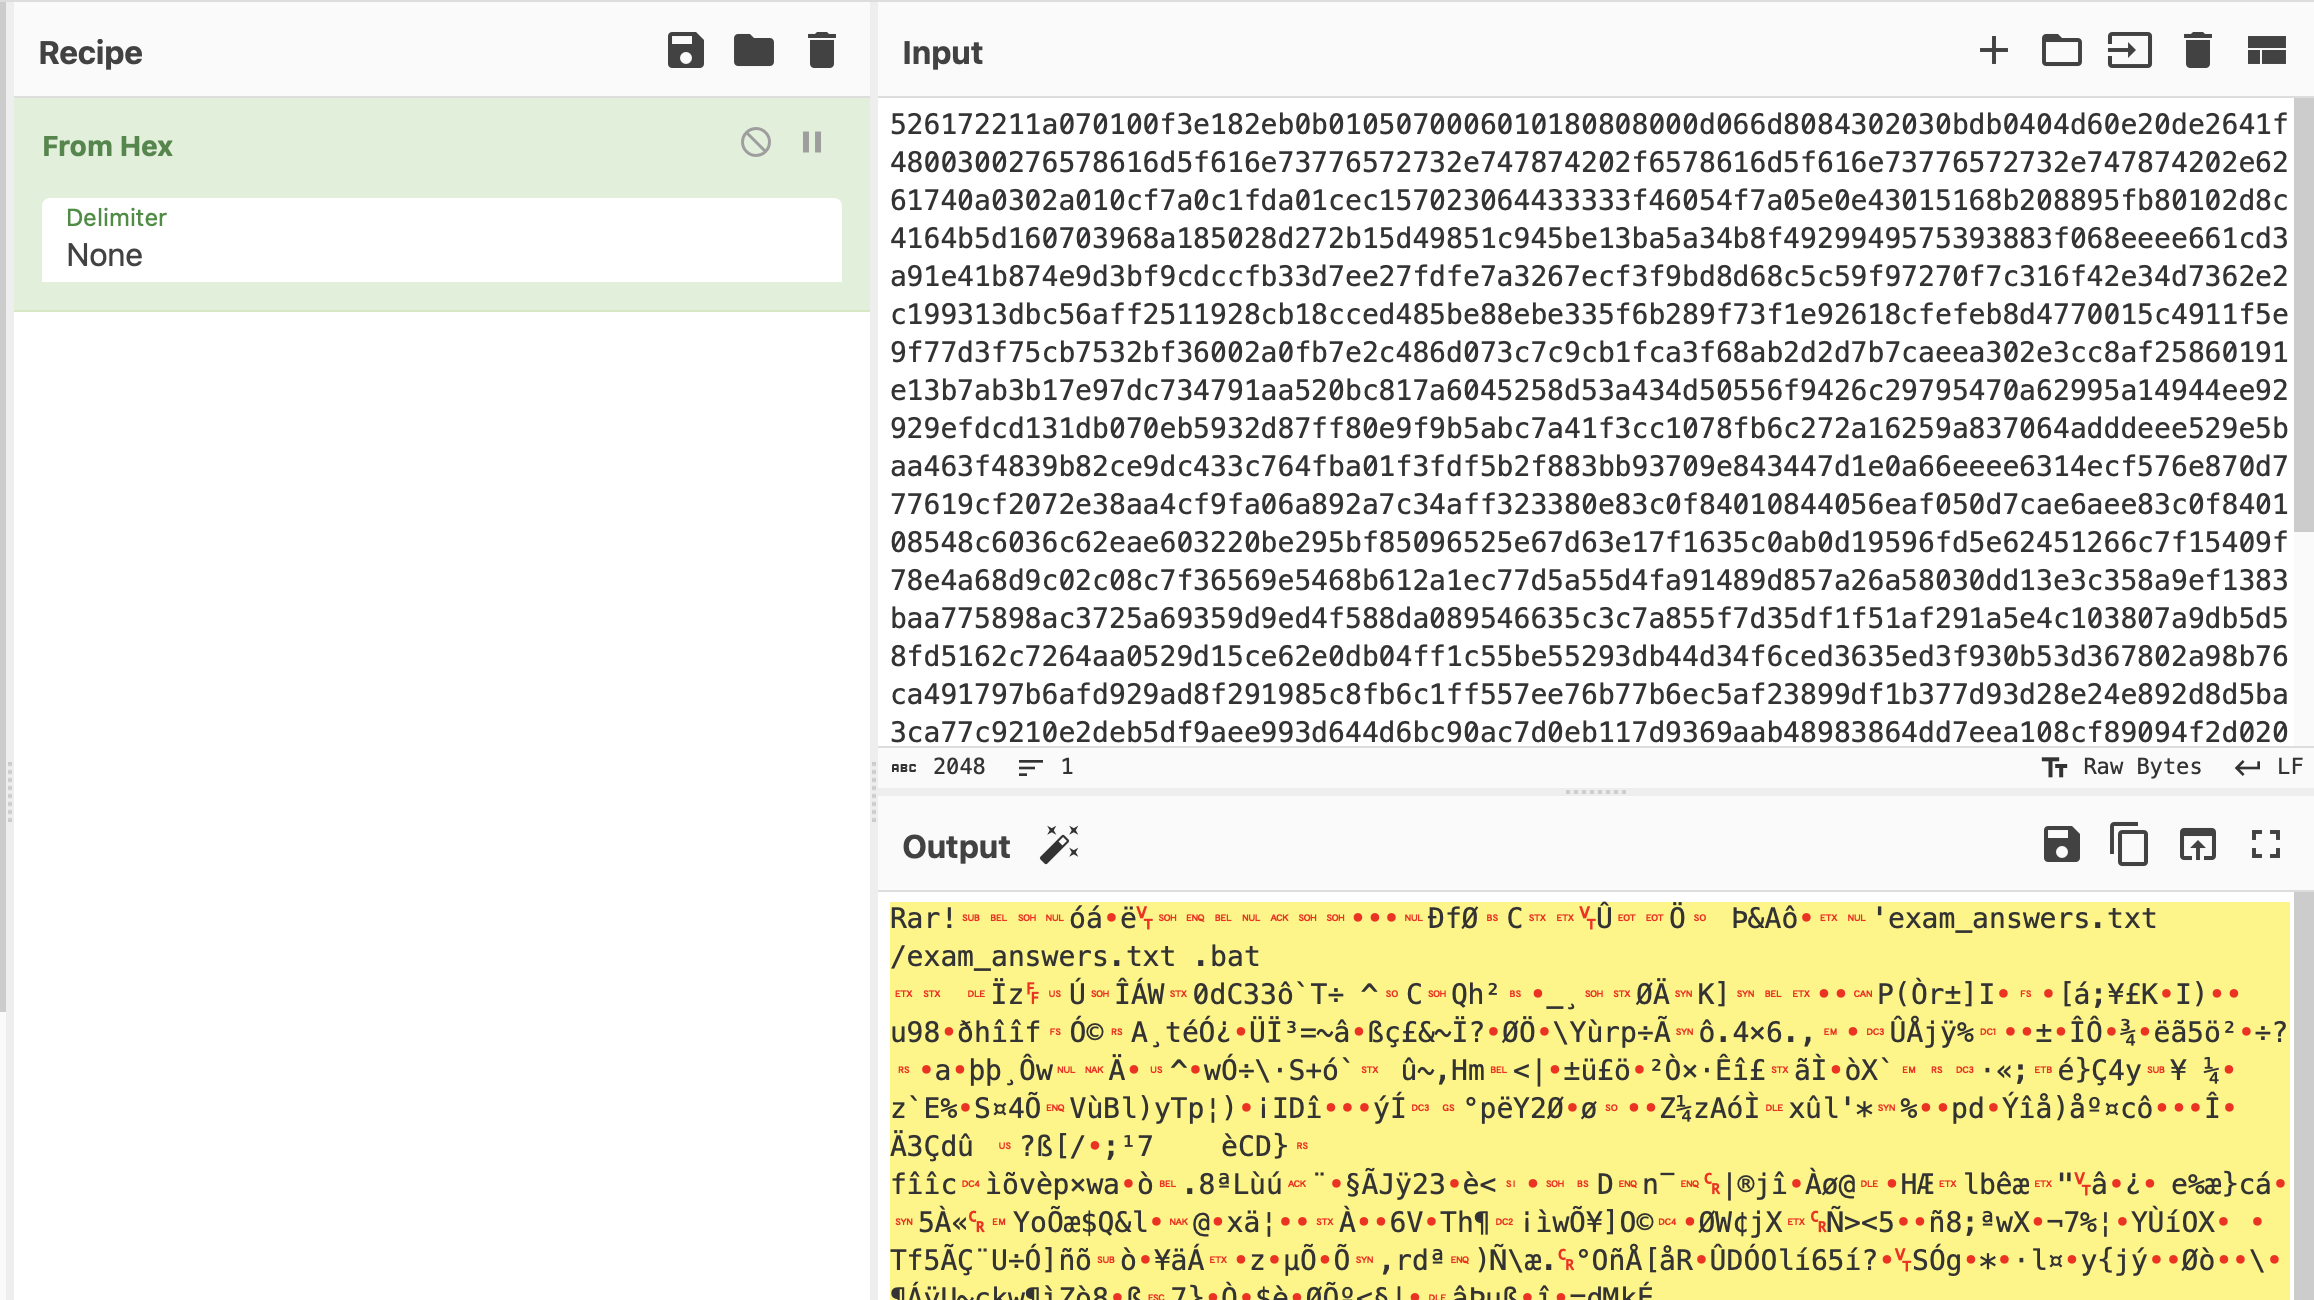Change the LF end-of-line sequence
Screen dimensions: 2314x1300
(x=2269, y=767)
